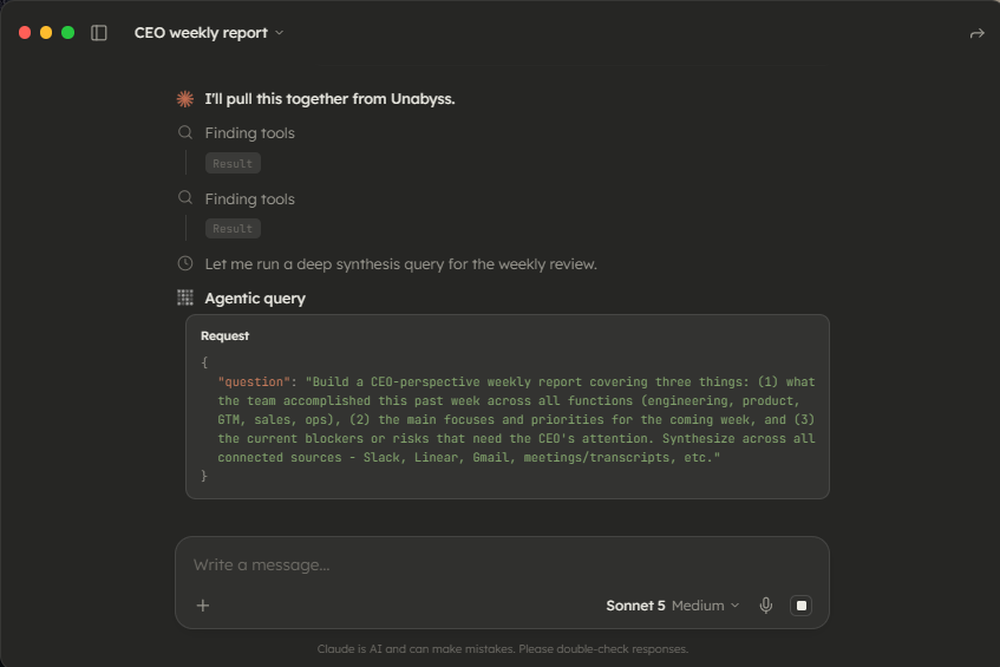Click the orange Claude starburst icon
The image size is (1000, 667).
[x=185, y=99]
